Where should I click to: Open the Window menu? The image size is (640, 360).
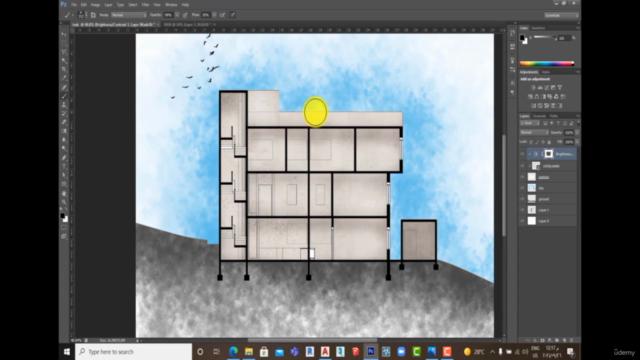[171, 5]
